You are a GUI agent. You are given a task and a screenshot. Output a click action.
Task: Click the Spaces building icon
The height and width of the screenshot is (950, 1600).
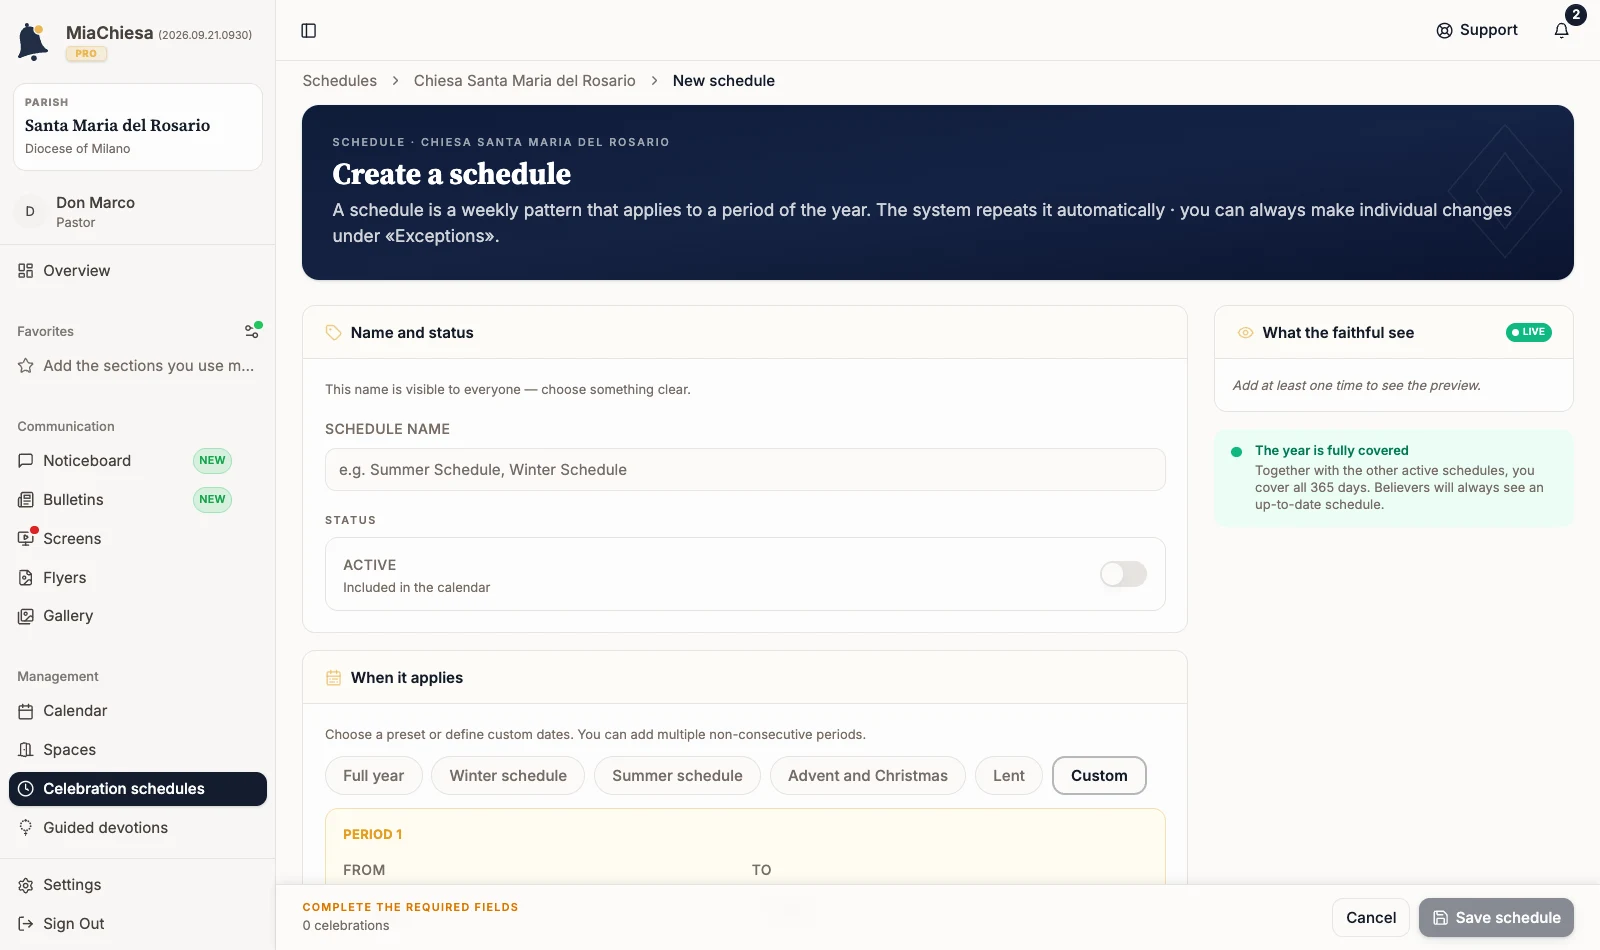26,750
